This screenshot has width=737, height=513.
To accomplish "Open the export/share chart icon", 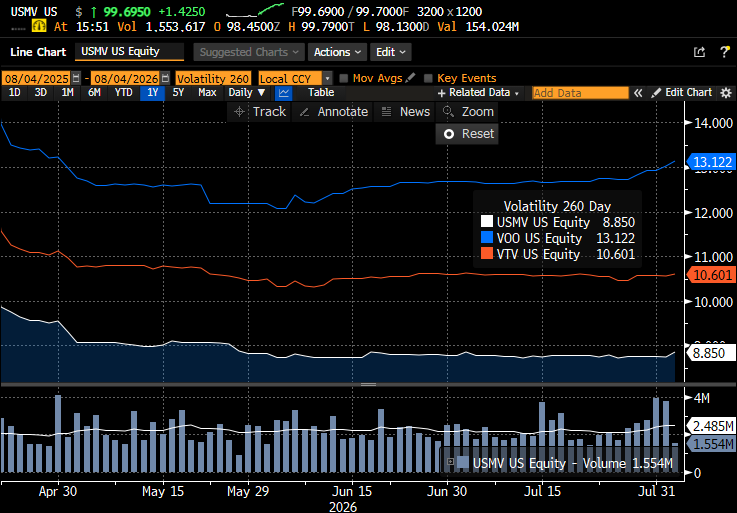I will tap(699, 52).
